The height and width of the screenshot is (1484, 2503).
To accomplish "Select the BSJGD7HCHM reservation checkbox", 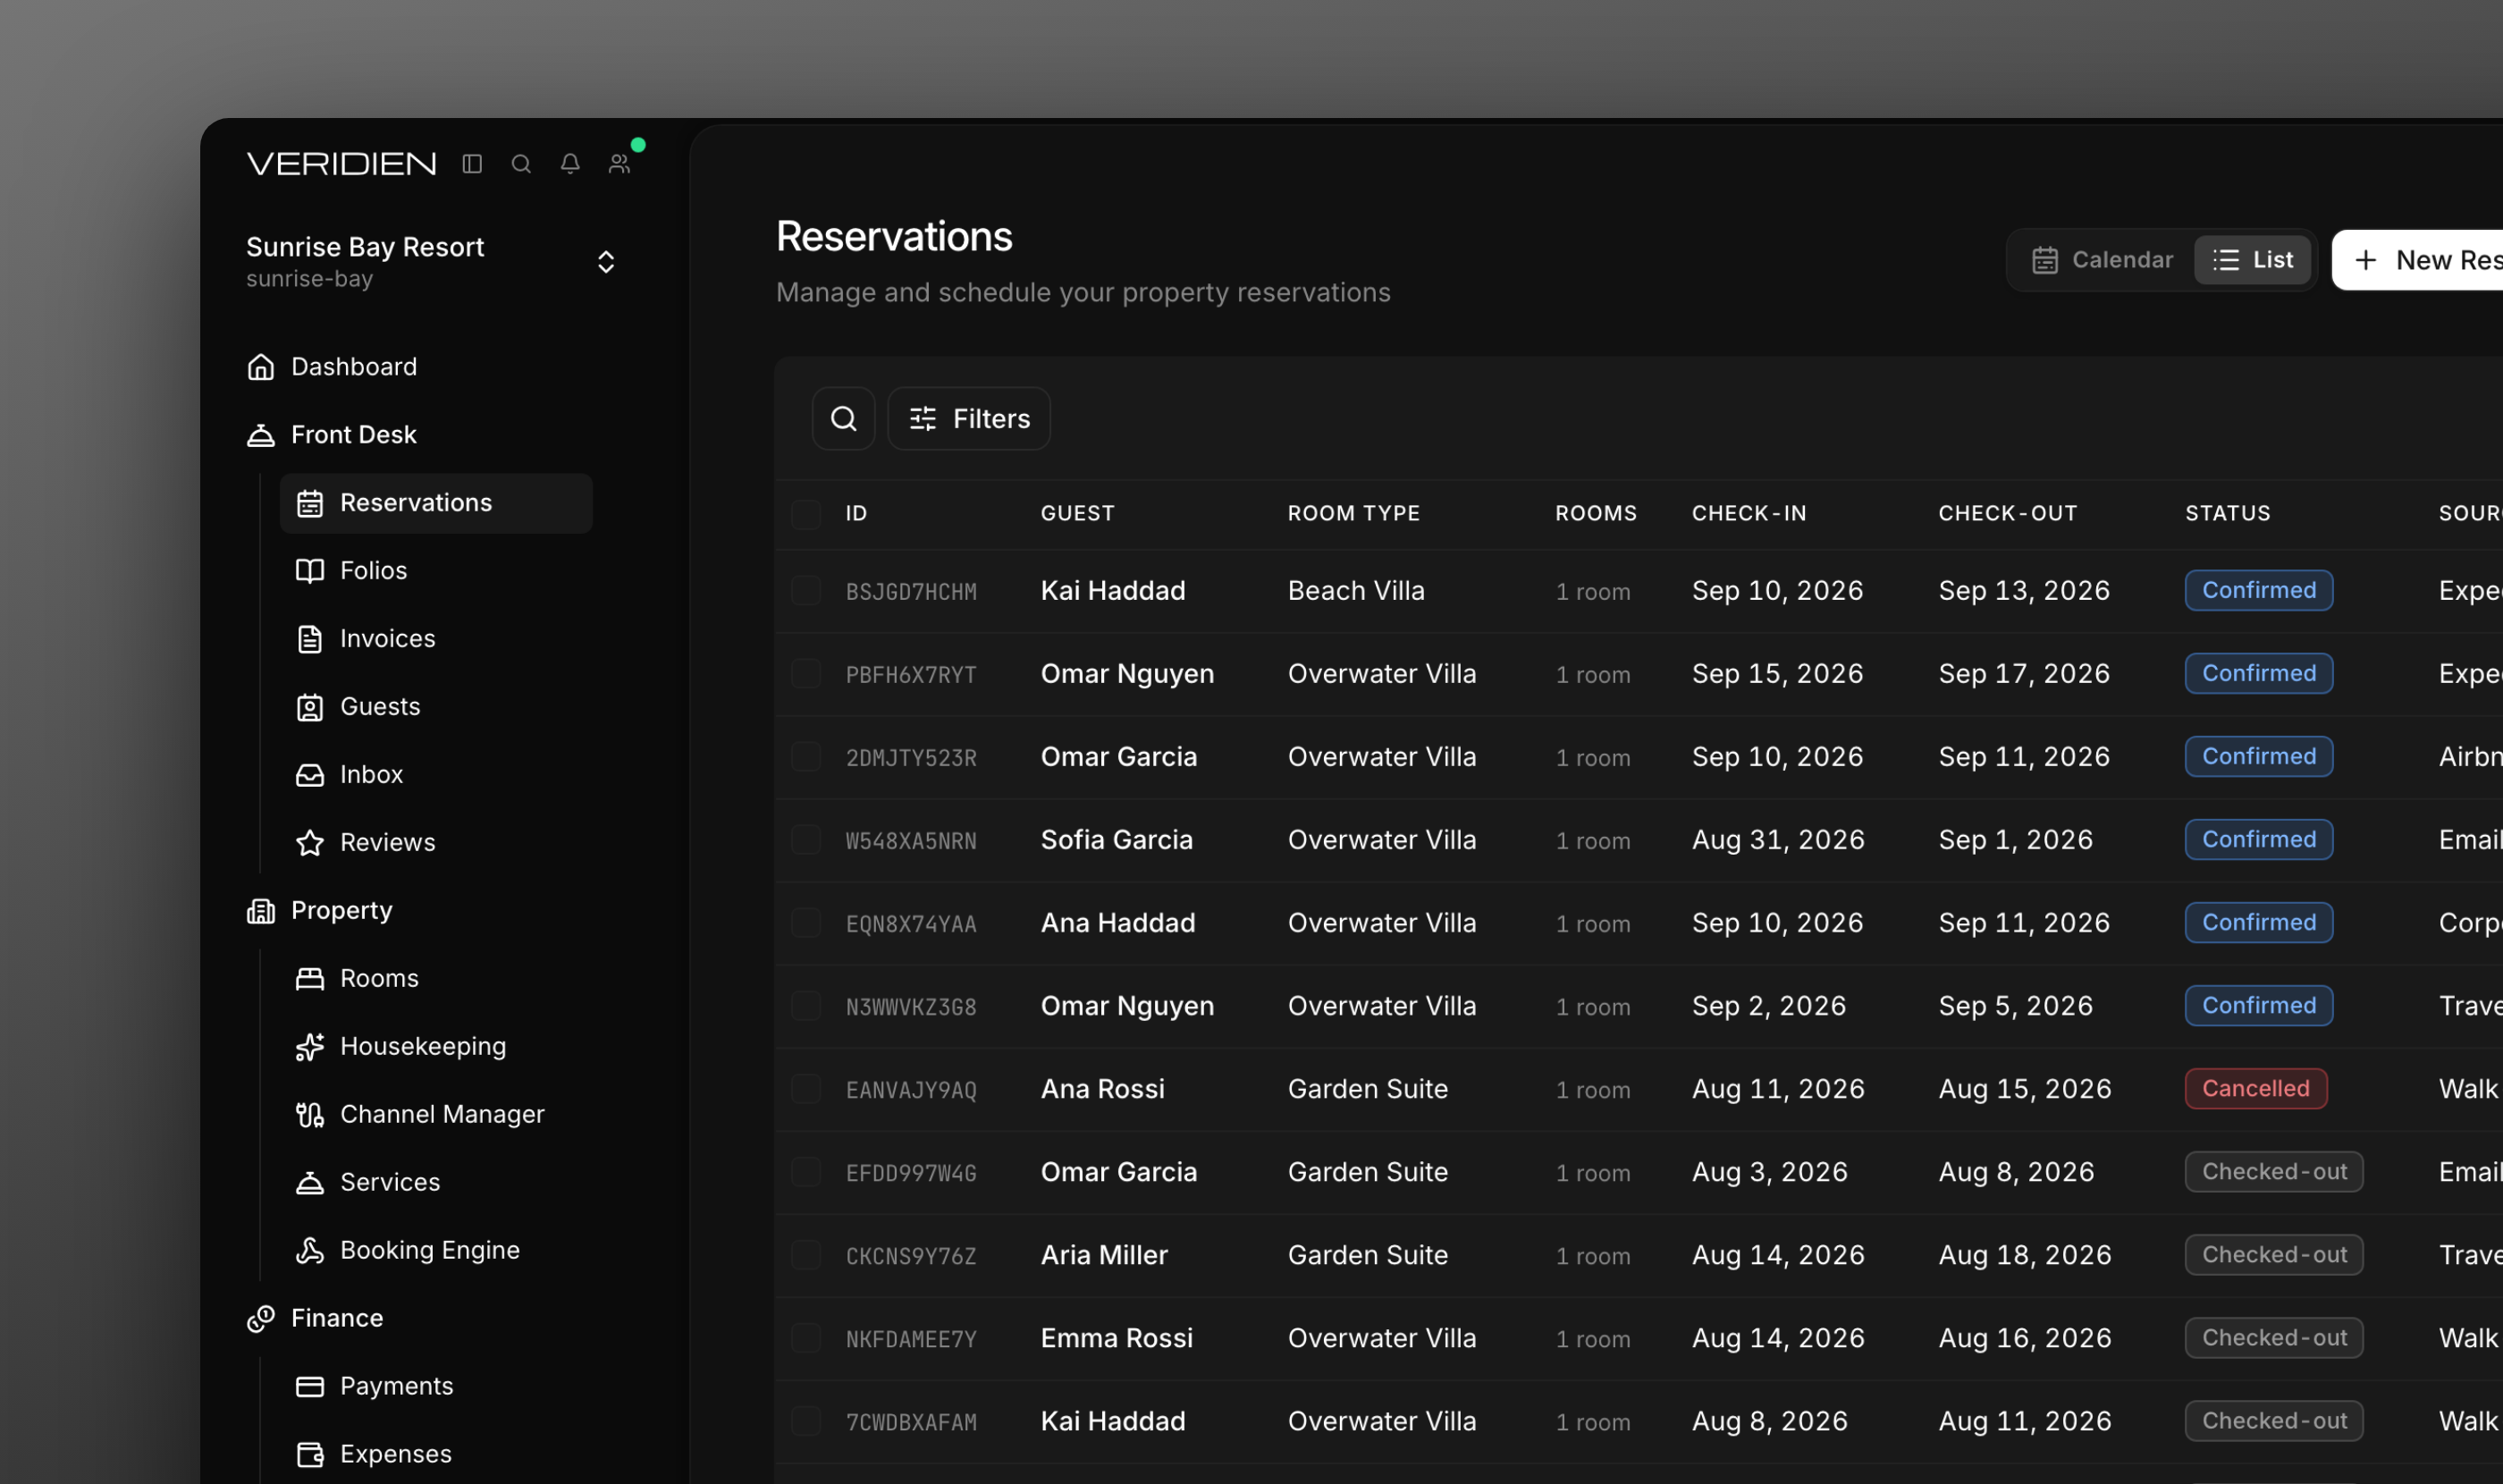I will [x=806, y=591].
